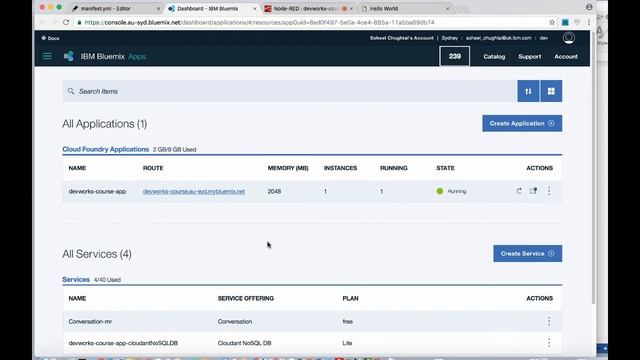Bookmark page with the star icon
The height and width of the screenshot is (360, 640).
[x=552, y=22]
